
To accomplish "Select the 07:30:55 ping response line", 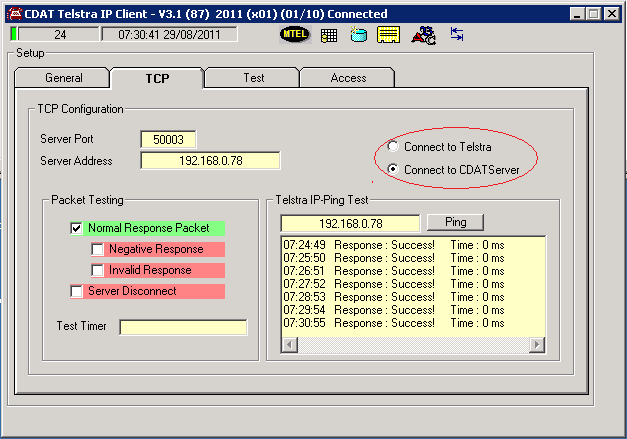I will [x=394, y=323].
